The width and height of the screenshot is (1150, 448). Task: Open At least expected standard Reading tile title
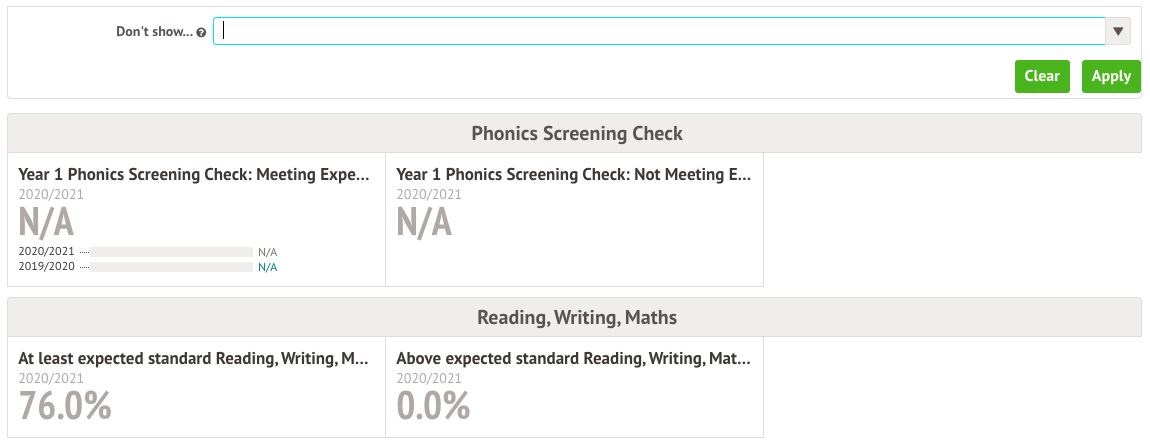tap(194, 359)
